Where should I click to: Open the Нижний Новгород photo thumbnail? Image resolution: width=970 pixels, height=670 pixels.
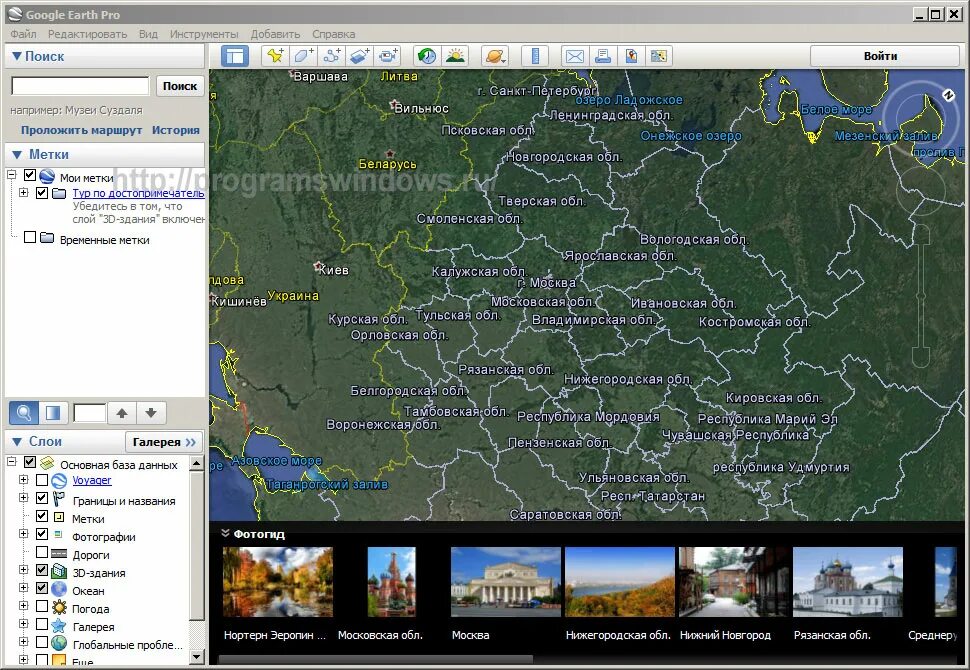(x=733, y=582)
